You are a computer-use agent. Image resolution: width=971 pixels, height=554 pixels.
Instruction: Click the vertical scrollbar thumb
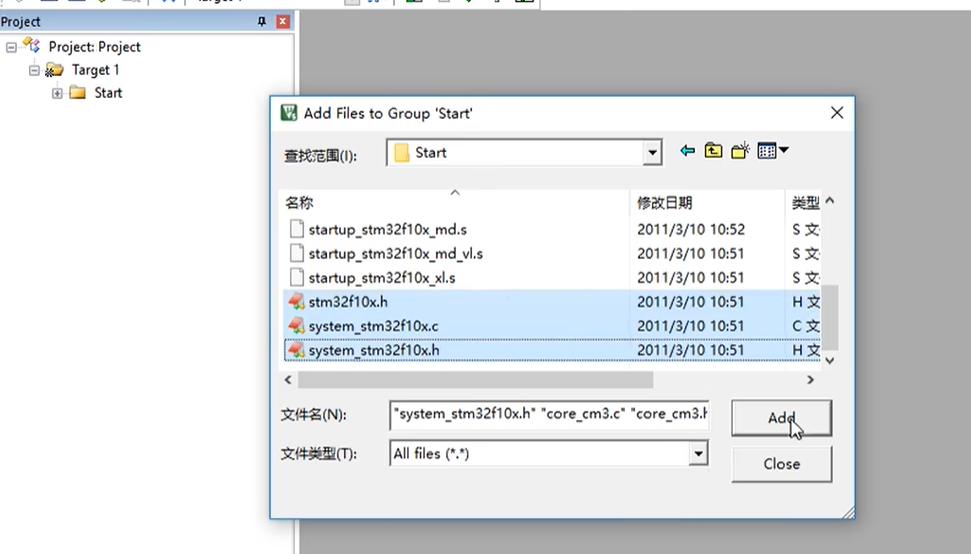click(x=830, y=317)
